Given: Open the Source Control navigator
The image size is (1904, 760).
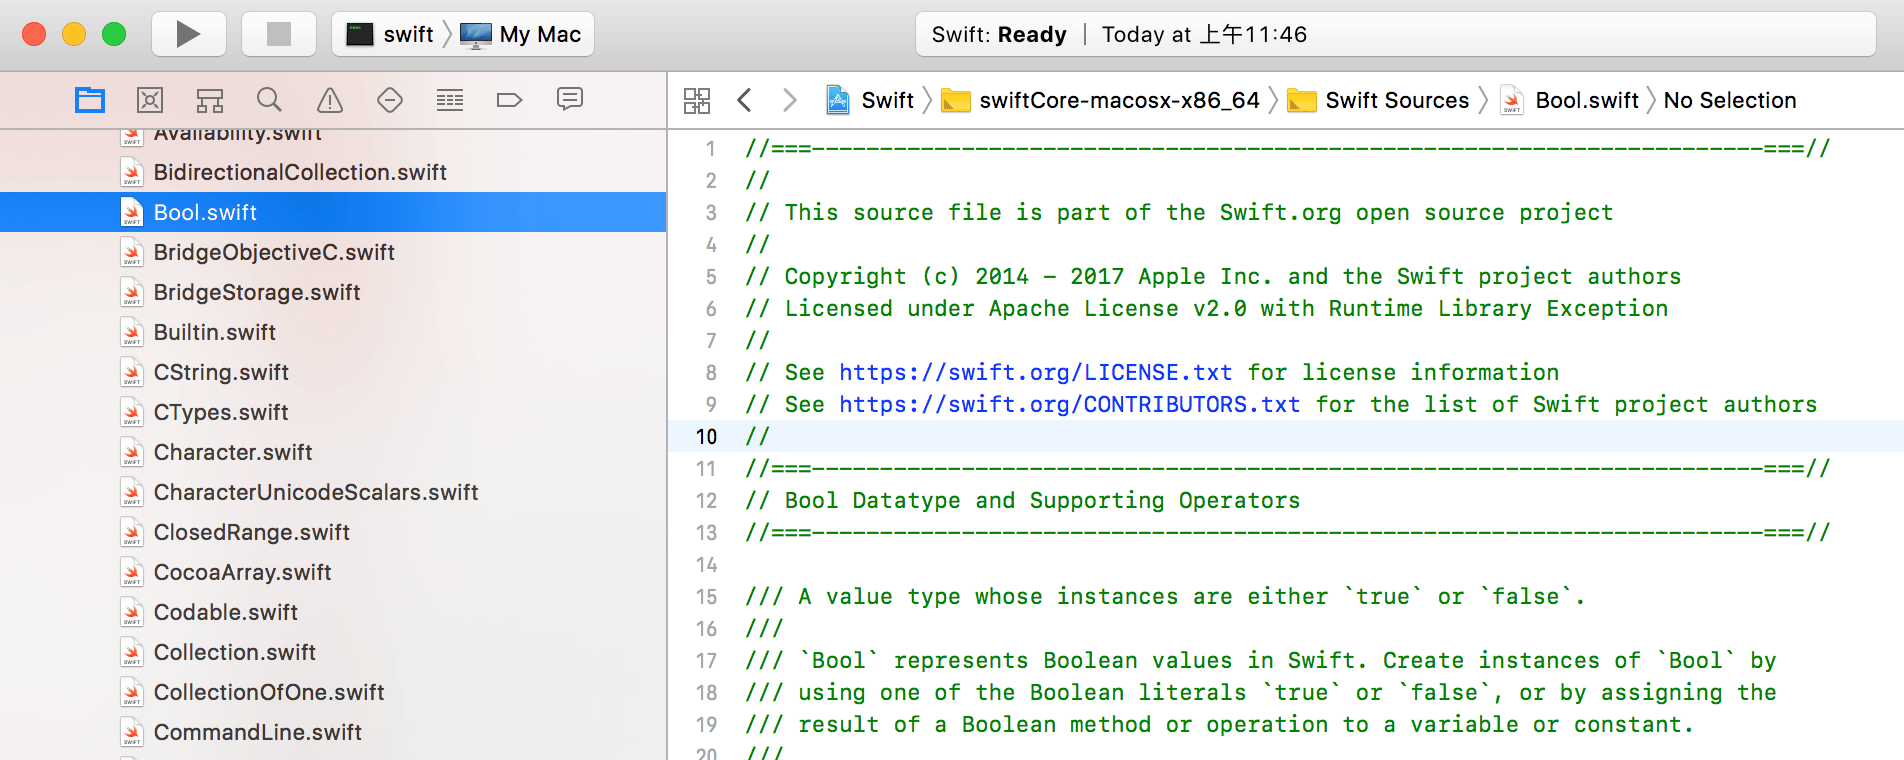Looking at the screenshot, I should point(150,100).
